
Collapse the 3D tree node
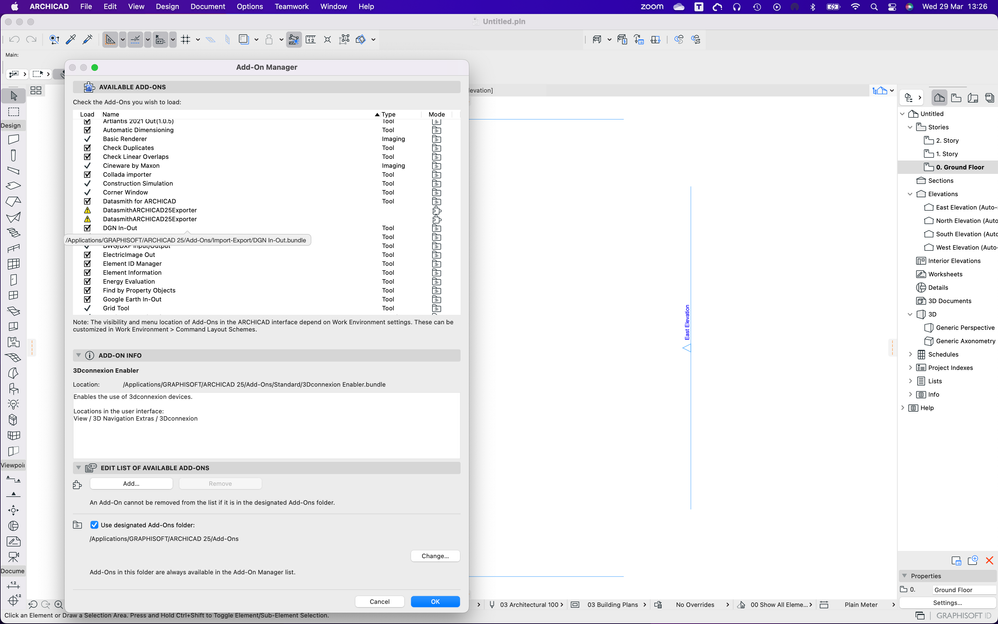pos(910,315)
